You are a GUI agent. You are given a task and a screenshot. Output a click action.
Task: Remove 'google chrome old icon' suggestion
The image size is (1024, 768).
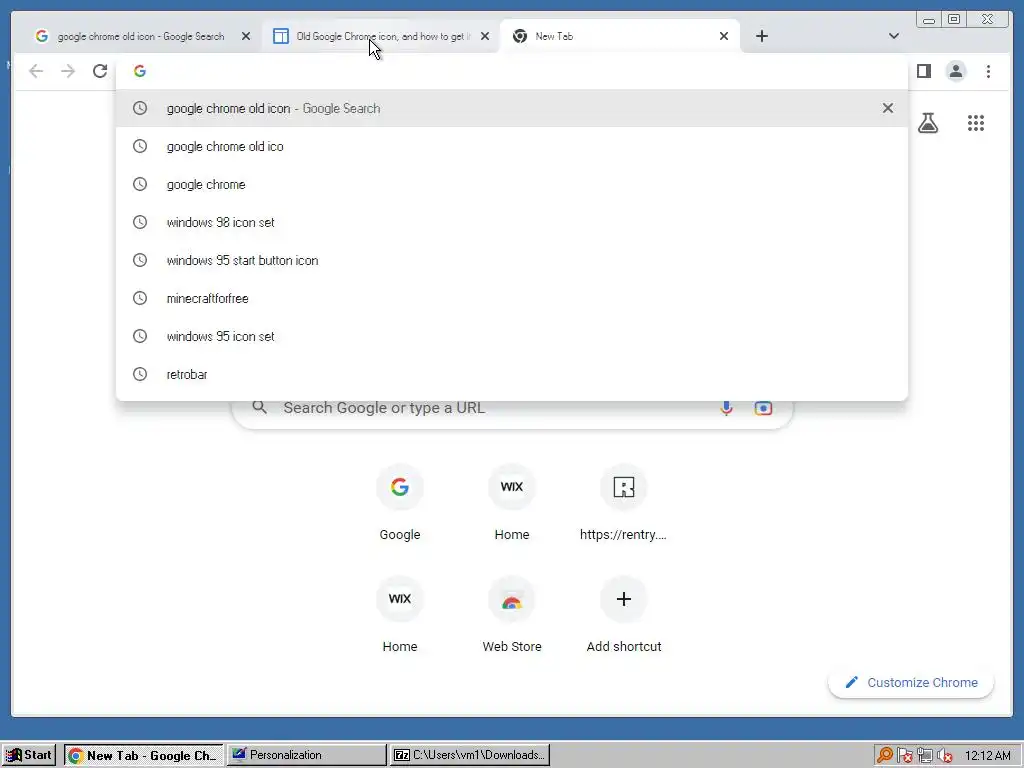click(x=888, y=108)
